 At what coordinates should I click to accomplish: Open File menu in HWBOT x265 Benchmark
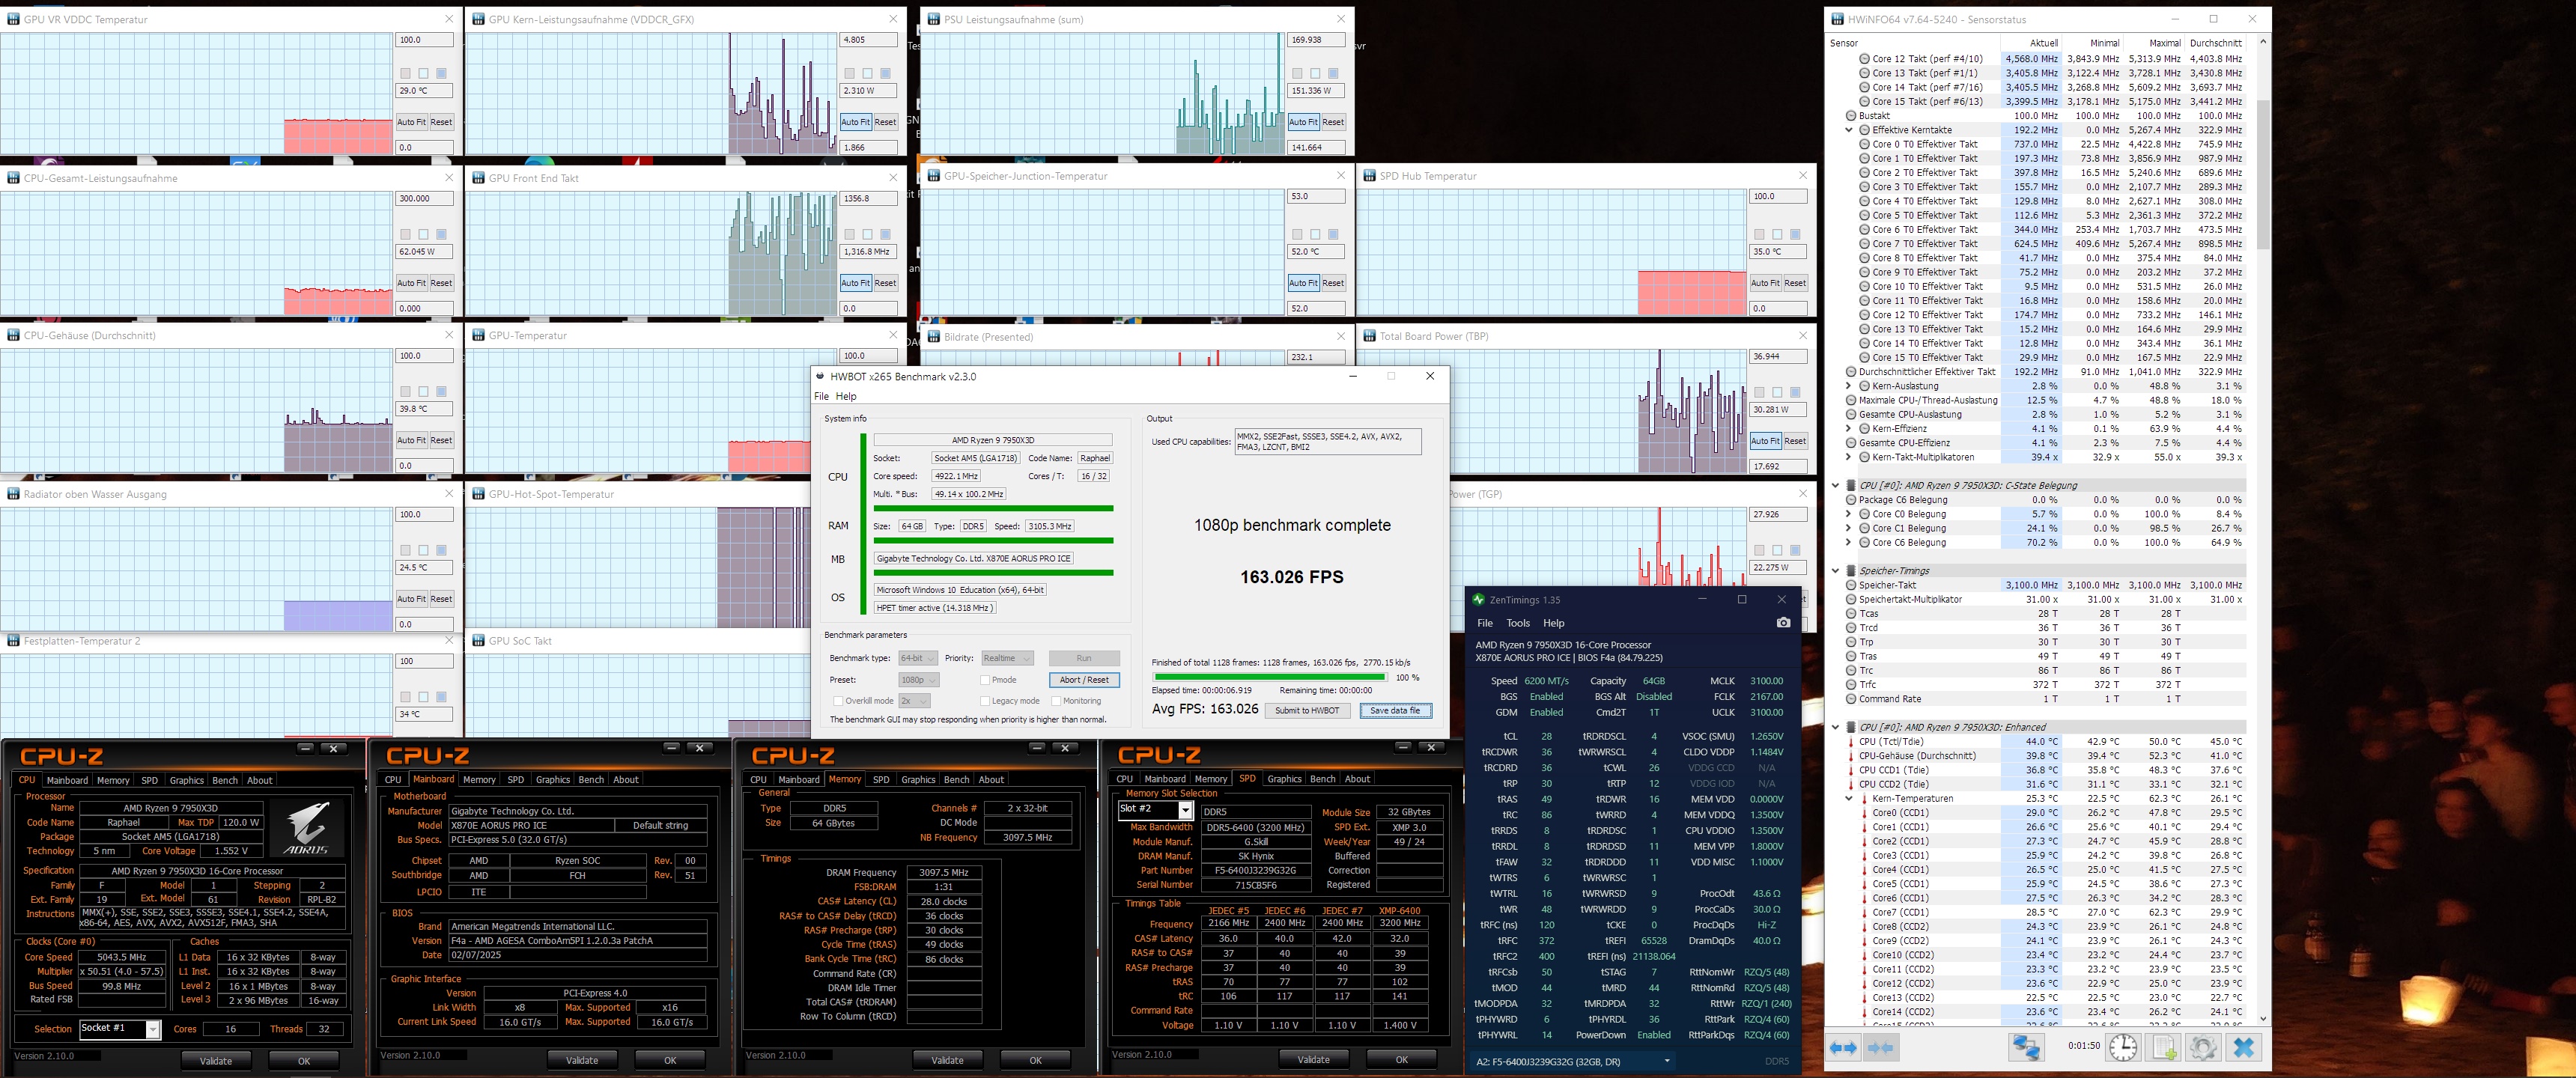[821, 396]
